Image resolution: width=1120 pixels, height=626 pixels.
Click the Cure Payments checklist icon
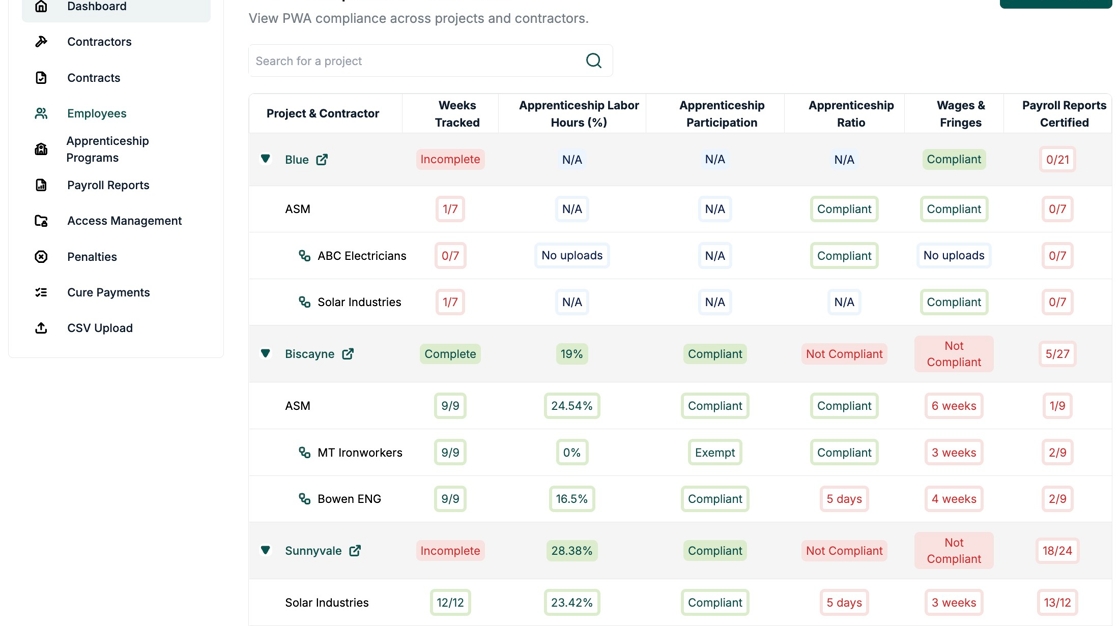41,292
